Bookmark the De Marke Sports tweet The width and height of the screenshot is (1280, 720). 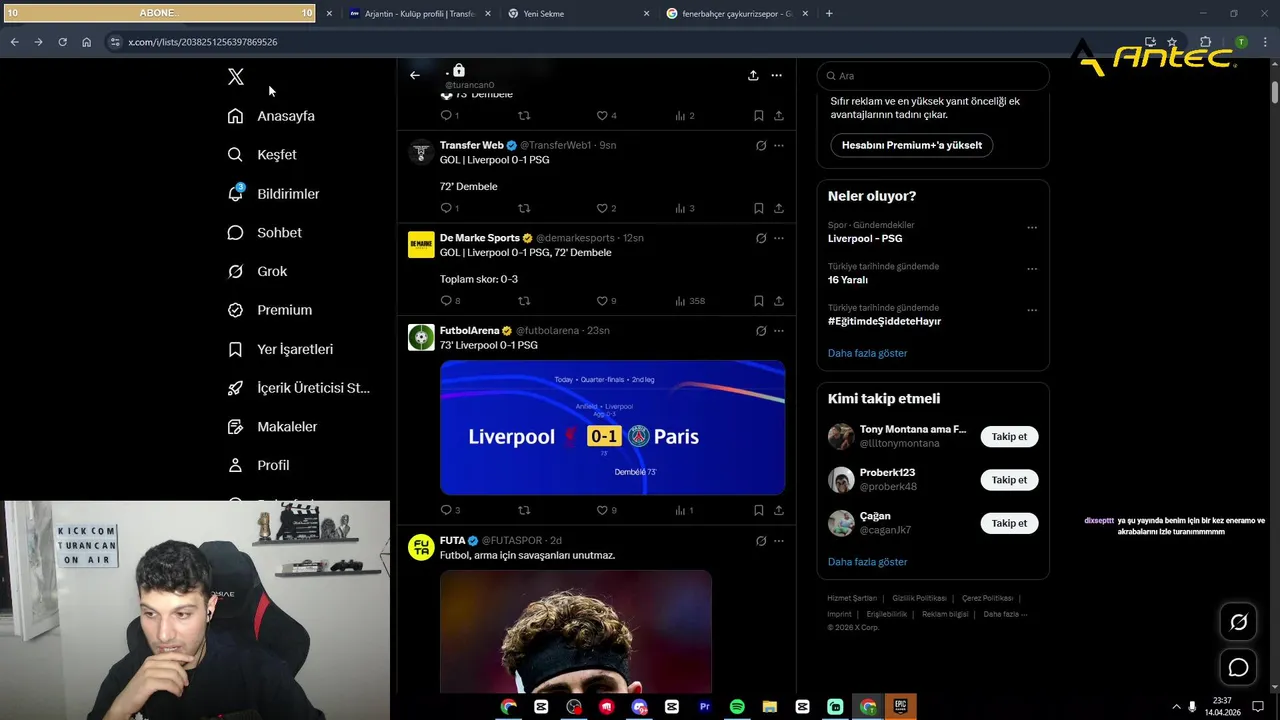[759, 301]
